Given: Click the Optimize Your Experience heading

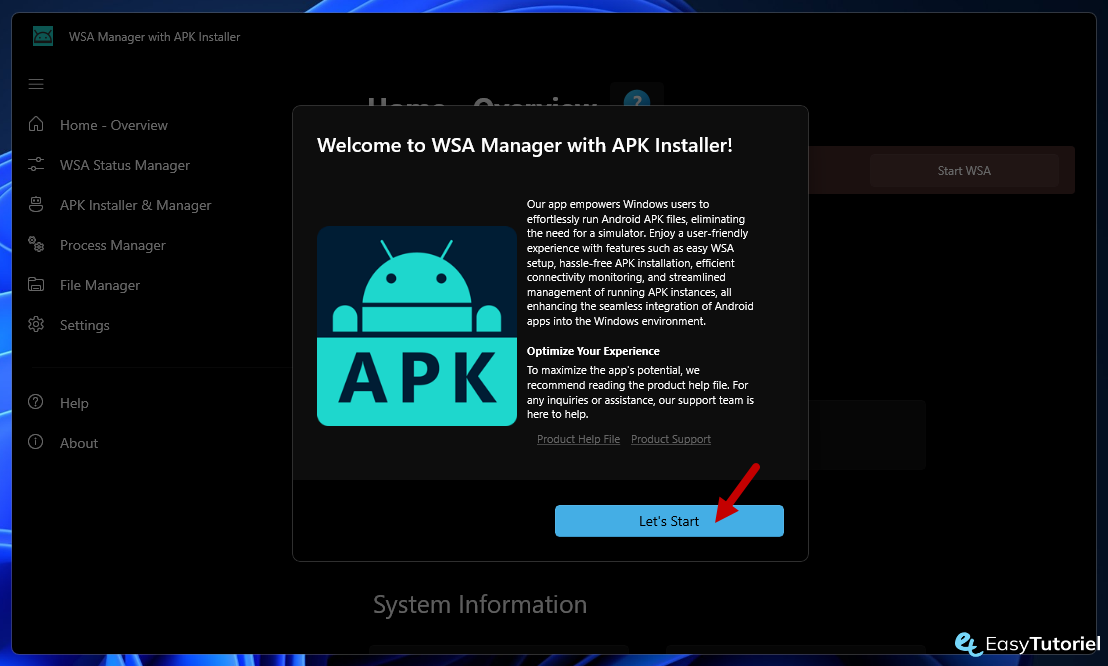Looking at the screenshot, I should (x=593, y=351).
